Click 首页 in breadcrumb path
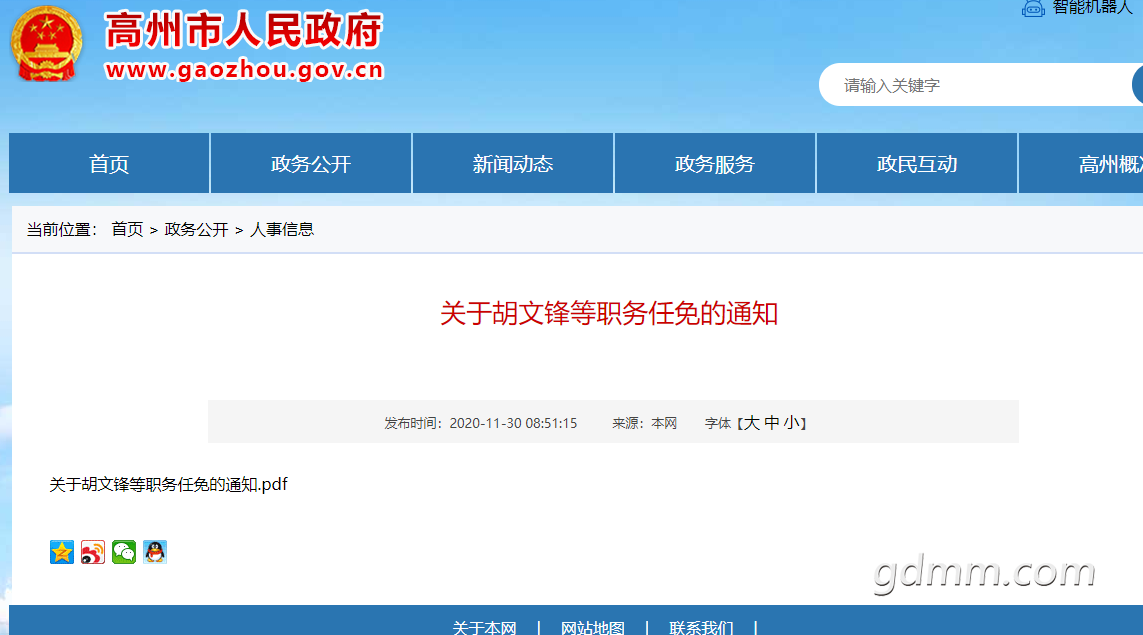 [127, 230]
